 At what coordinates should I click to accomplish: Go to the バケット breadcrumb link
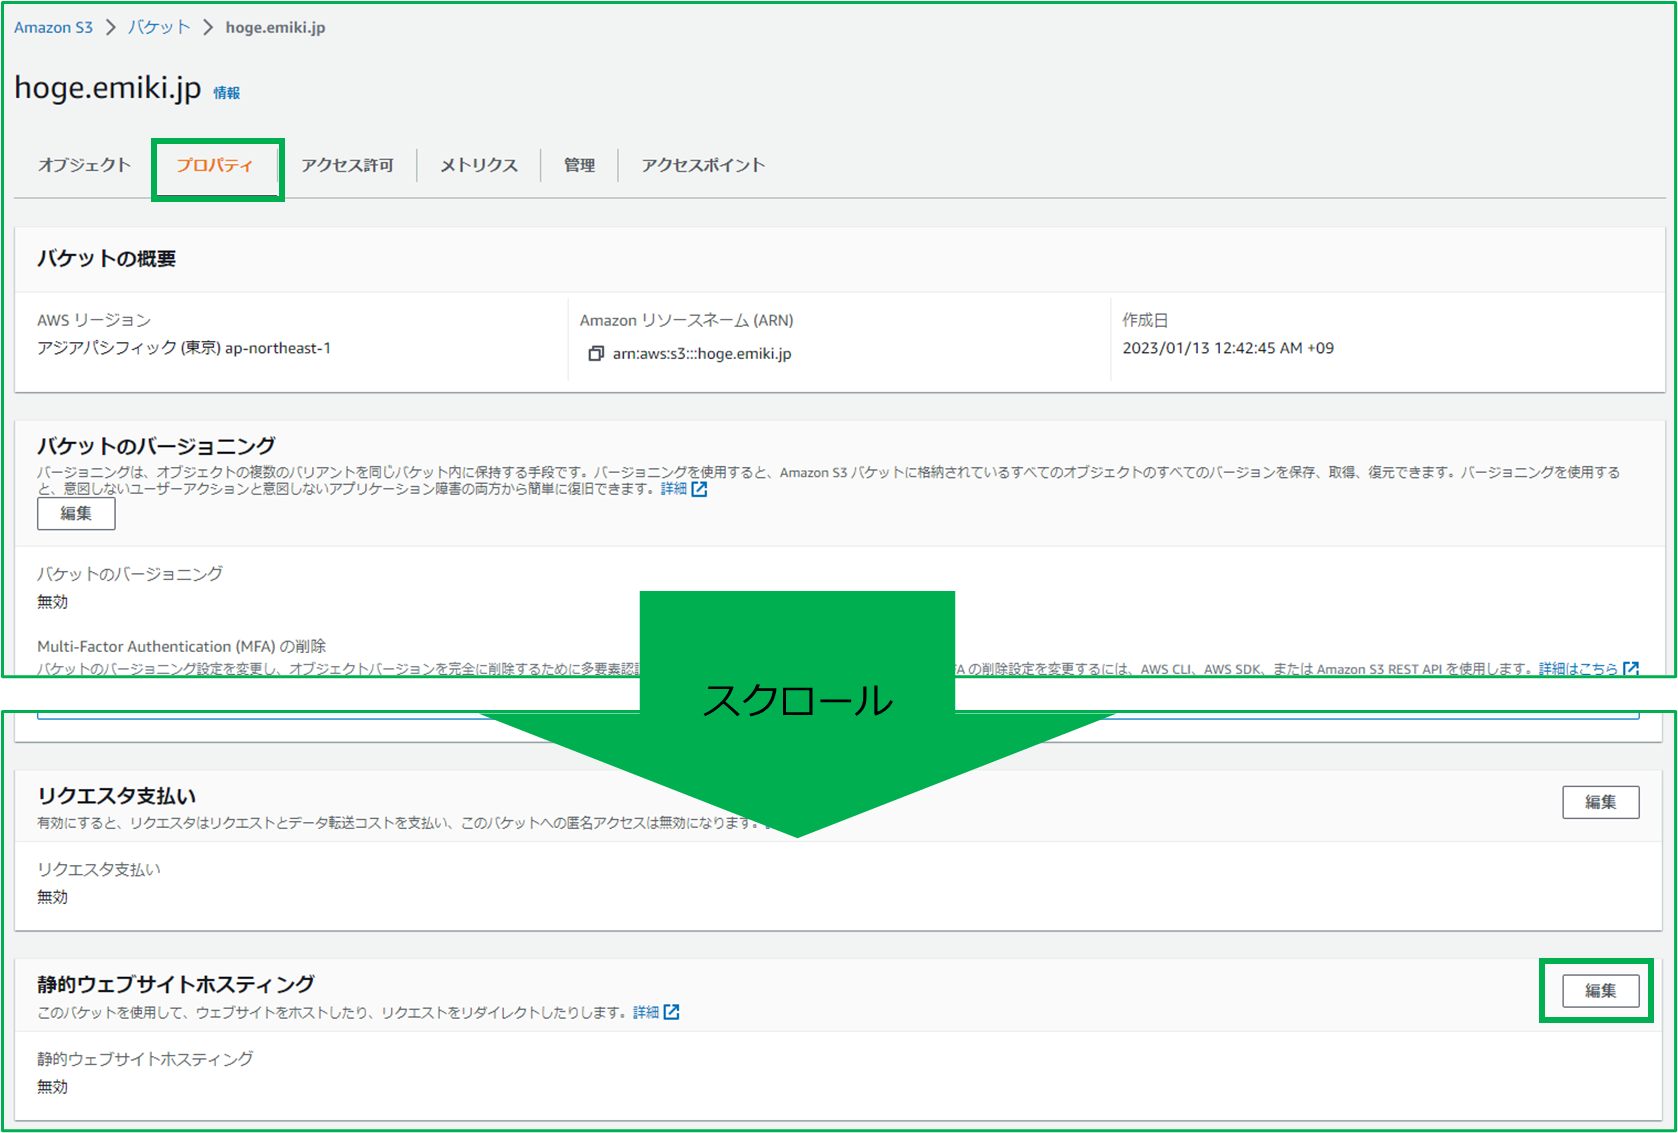pyautogui.click(x=159, y=27)
